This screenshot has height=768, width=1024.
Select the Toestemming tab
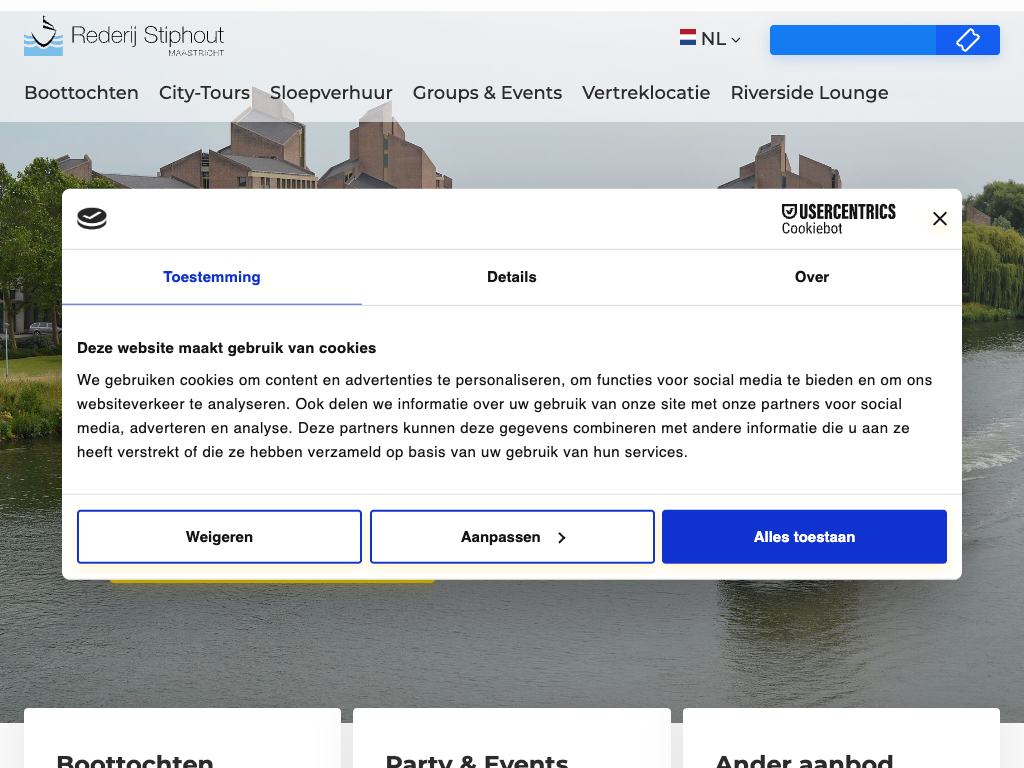point(212,277)
